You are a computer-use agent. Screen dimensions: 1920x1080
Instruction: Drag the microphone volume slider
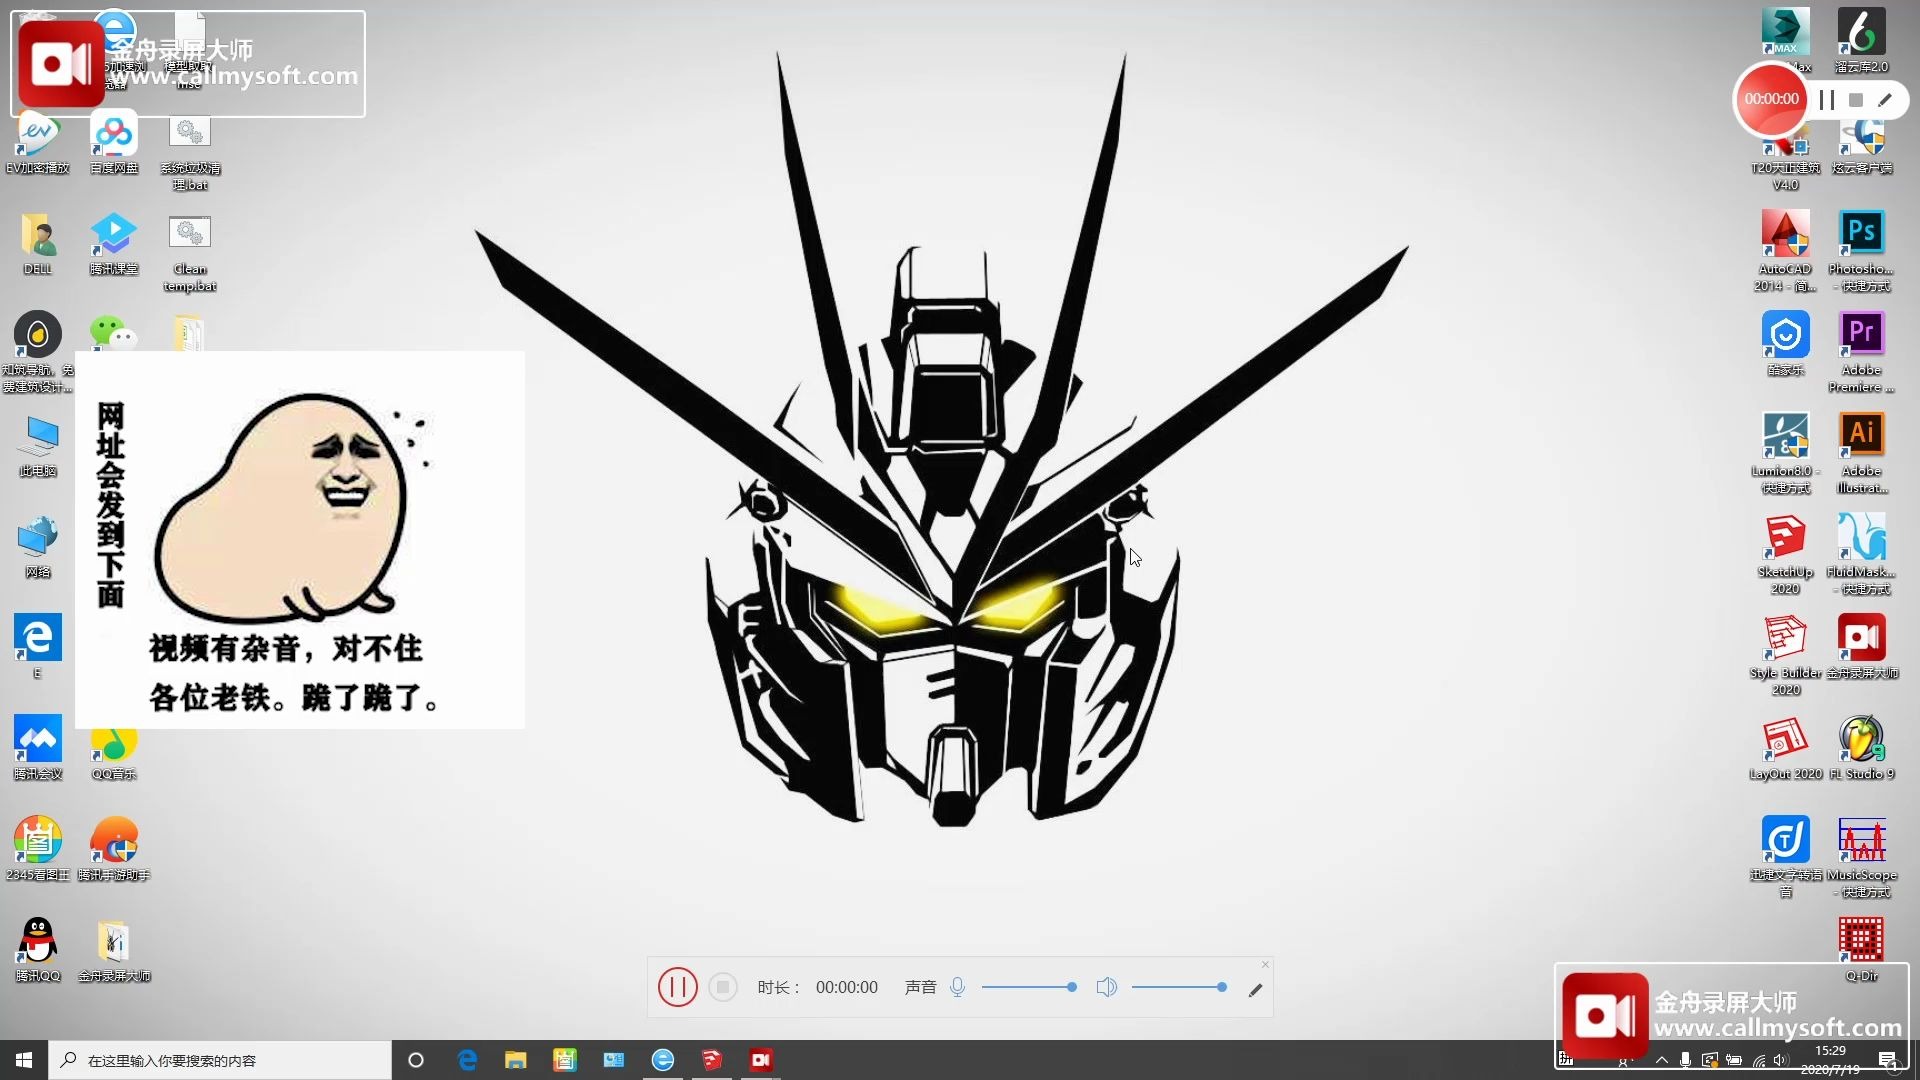(1071, 986)
